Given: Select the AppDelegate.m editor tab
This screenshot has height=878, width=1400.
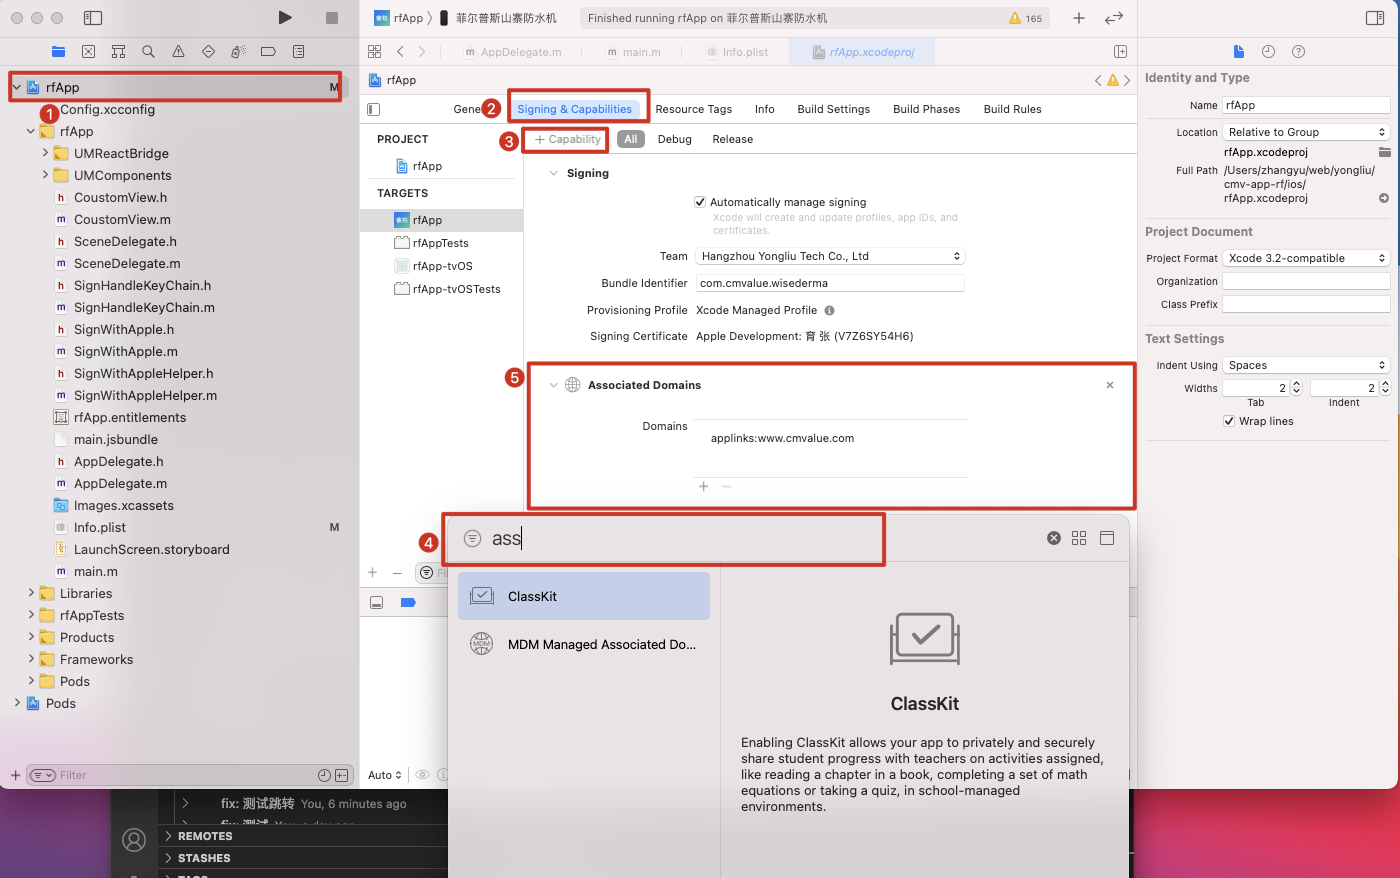Looking at the screenshot, I should (x=513, y=52).
